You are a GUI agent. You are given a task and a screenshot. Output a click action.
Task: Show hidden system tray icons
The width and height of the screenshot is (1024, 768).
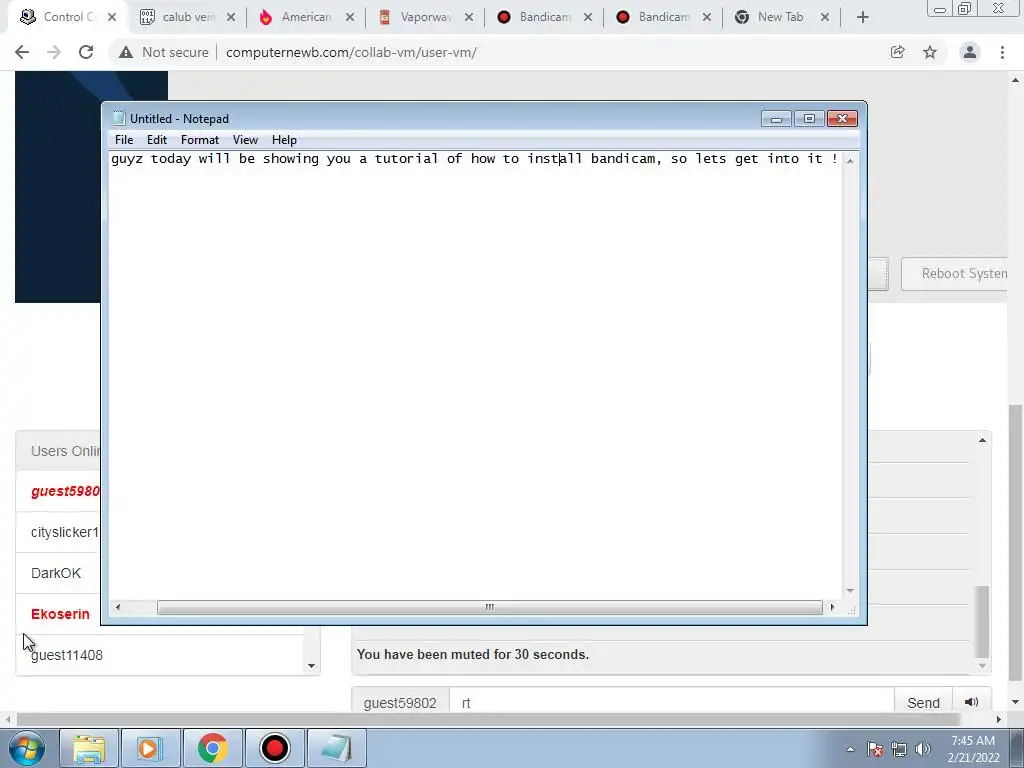850,749
